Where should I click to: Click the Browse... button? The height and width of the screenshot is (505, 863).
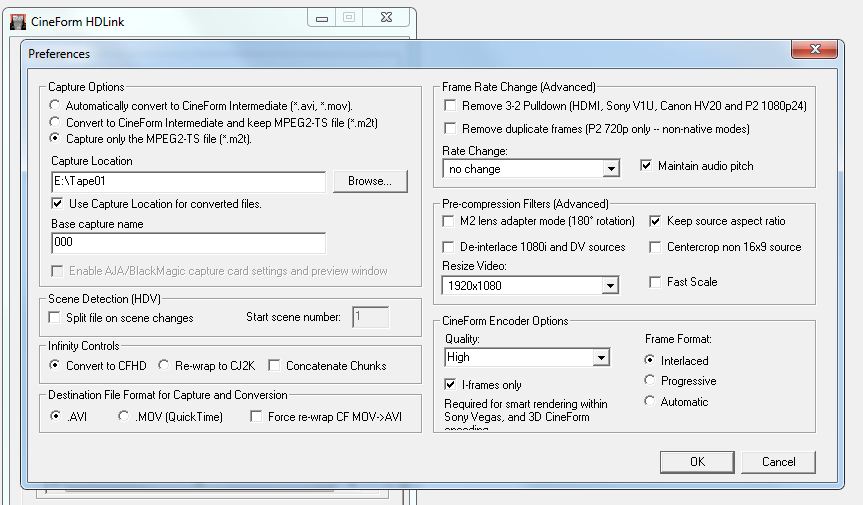pyautogui.click(x=370, y=181)
